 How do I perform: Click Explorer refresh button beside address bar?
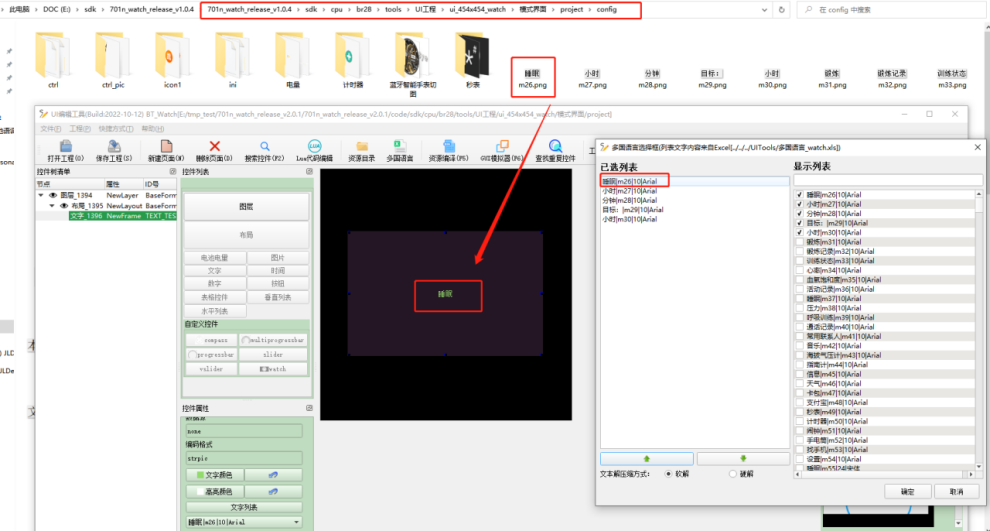(x=782, y=10)
